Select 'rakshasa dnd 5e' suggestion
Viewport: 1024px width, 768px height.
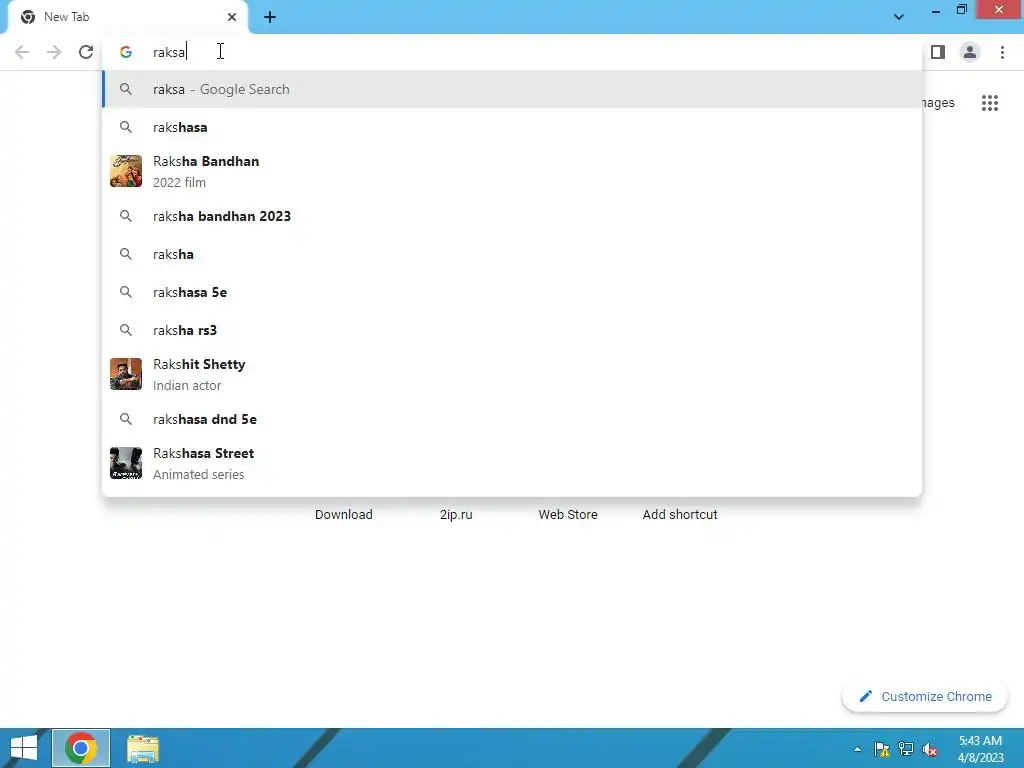[512, 419]
